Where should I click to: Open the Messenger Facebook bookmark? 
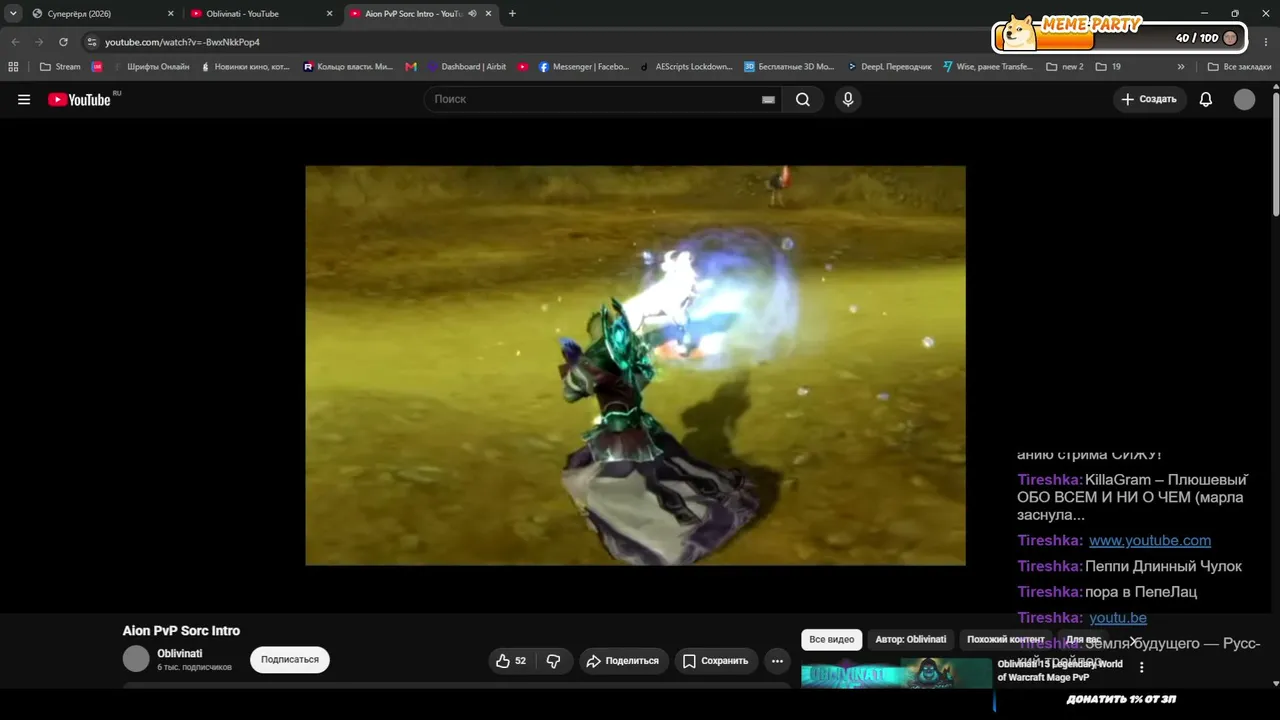(584, 67)
